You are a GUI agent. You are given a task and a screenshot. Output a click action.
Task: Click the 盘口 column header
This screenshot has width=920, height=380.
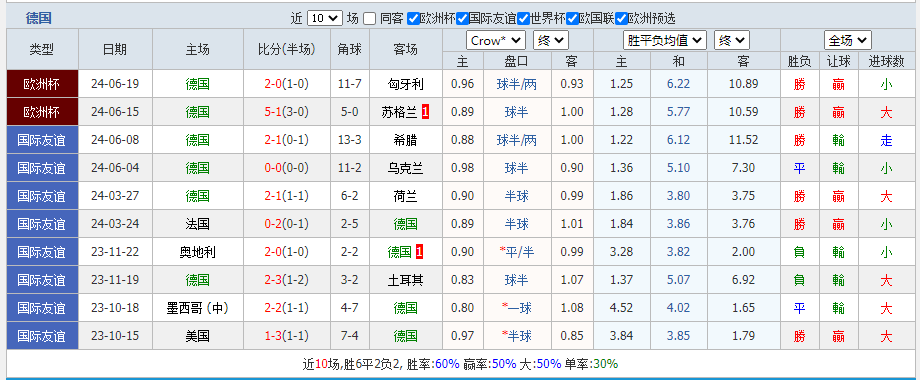(516, 62)
